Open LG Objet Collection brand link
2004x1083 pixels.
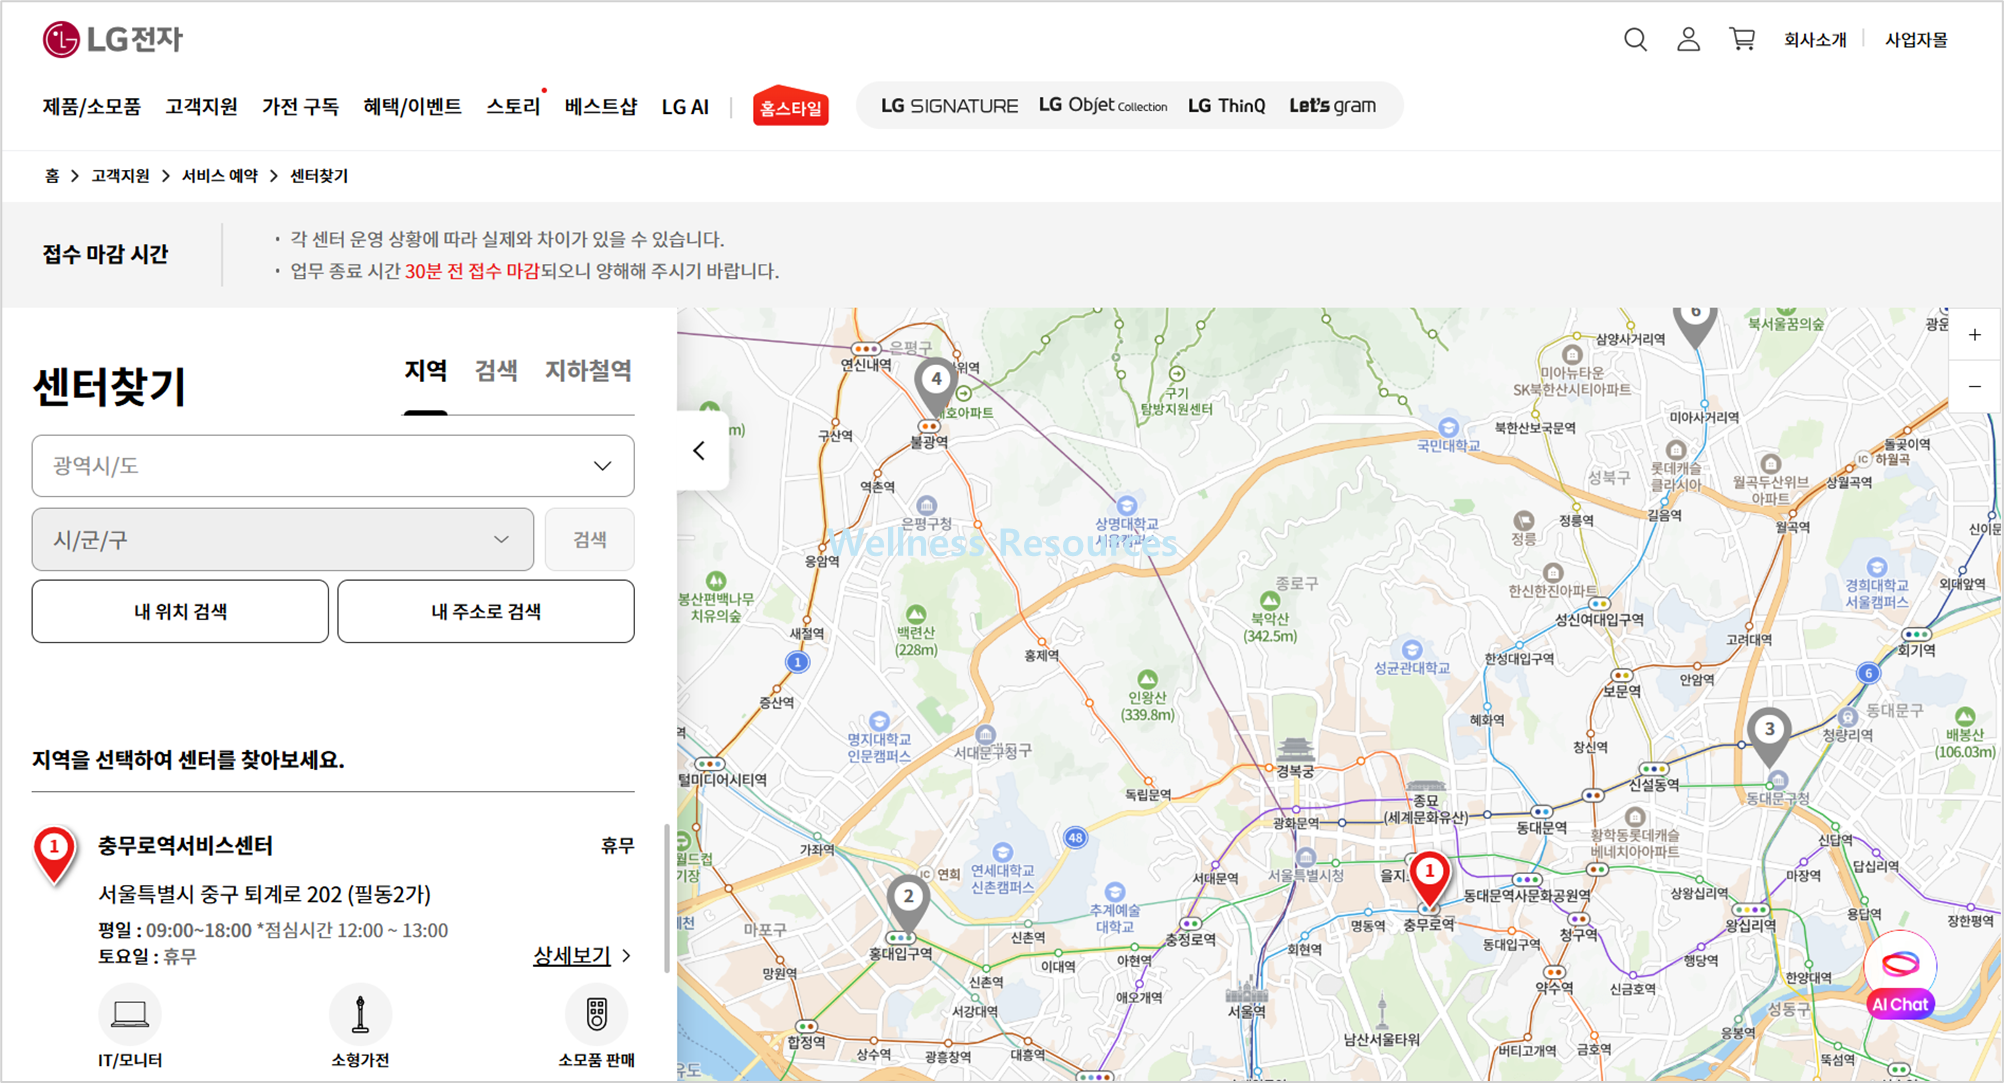tap(1103, 105)
